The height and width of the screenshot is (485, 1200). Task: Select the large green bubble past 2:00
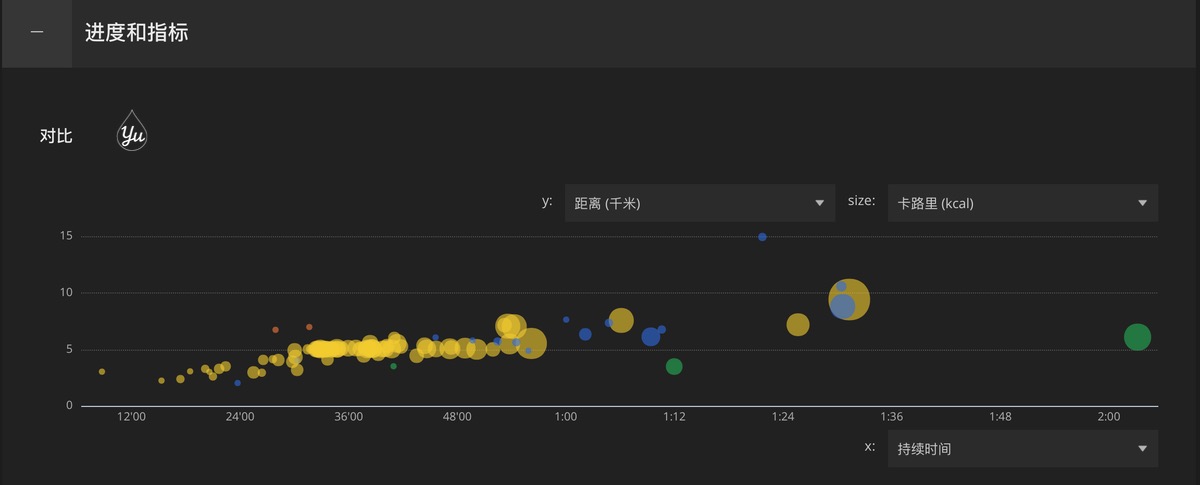(x=1137, y=337)
